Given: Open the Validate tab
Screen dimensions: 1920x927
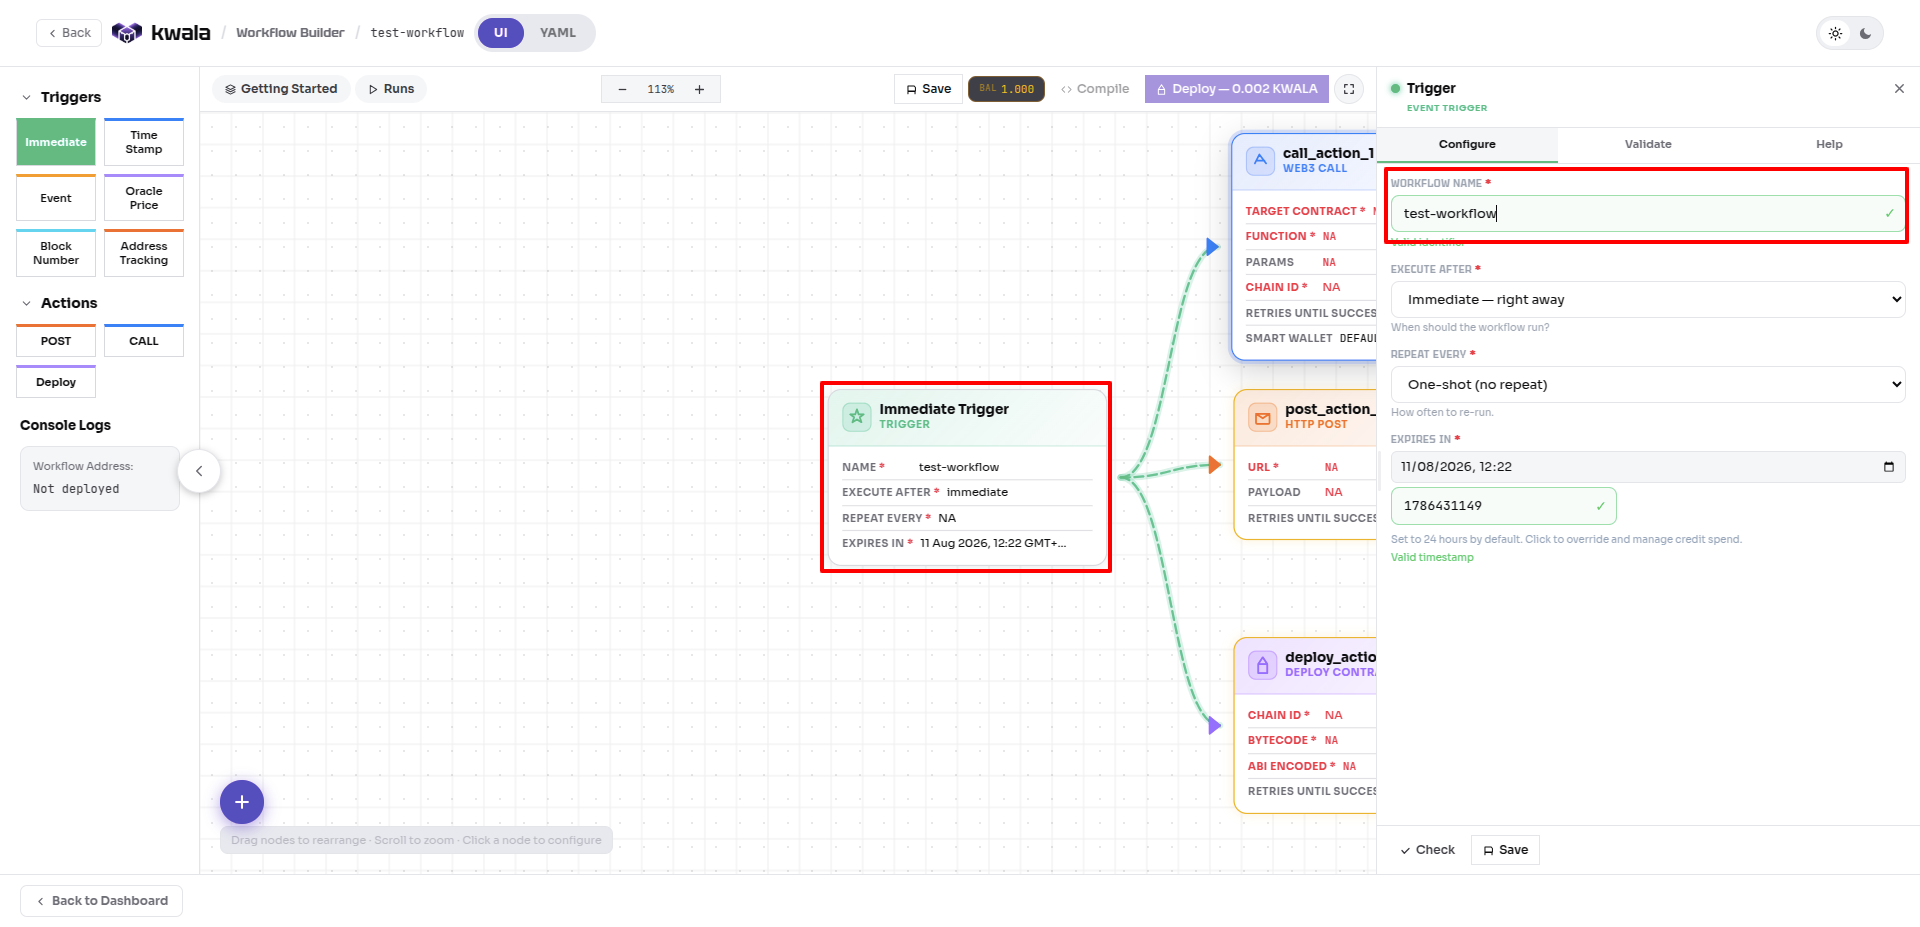Looking at the screenshot, I should (1648, 144).
